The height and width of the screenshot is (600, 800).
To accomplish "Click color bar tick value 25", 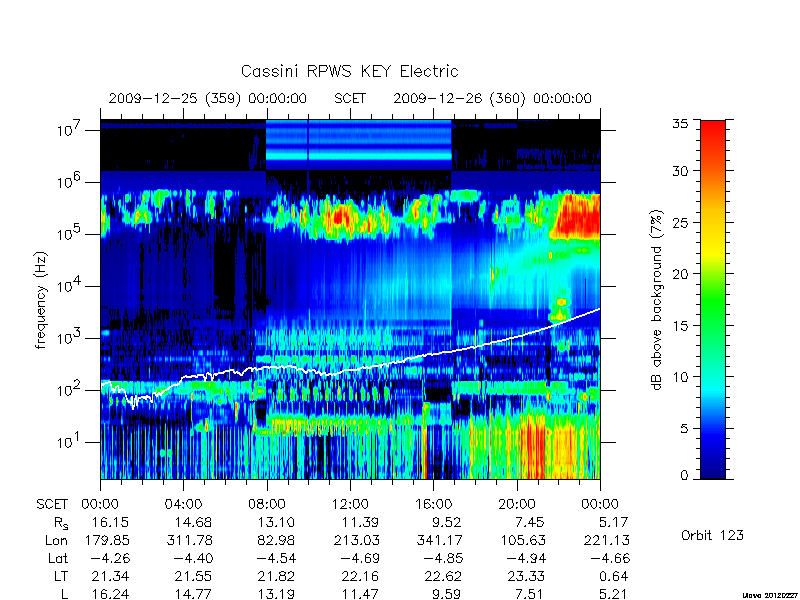I will [680, 222].
